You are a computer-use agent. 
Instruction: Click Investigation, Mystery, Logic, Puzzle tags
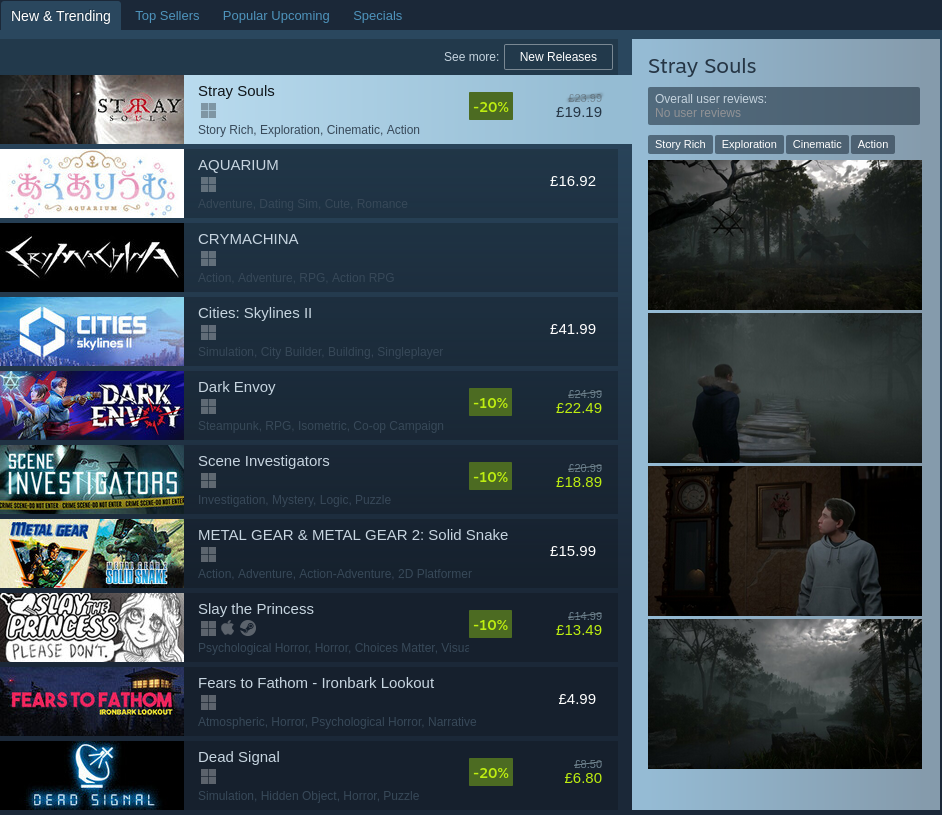pos(294,500)
